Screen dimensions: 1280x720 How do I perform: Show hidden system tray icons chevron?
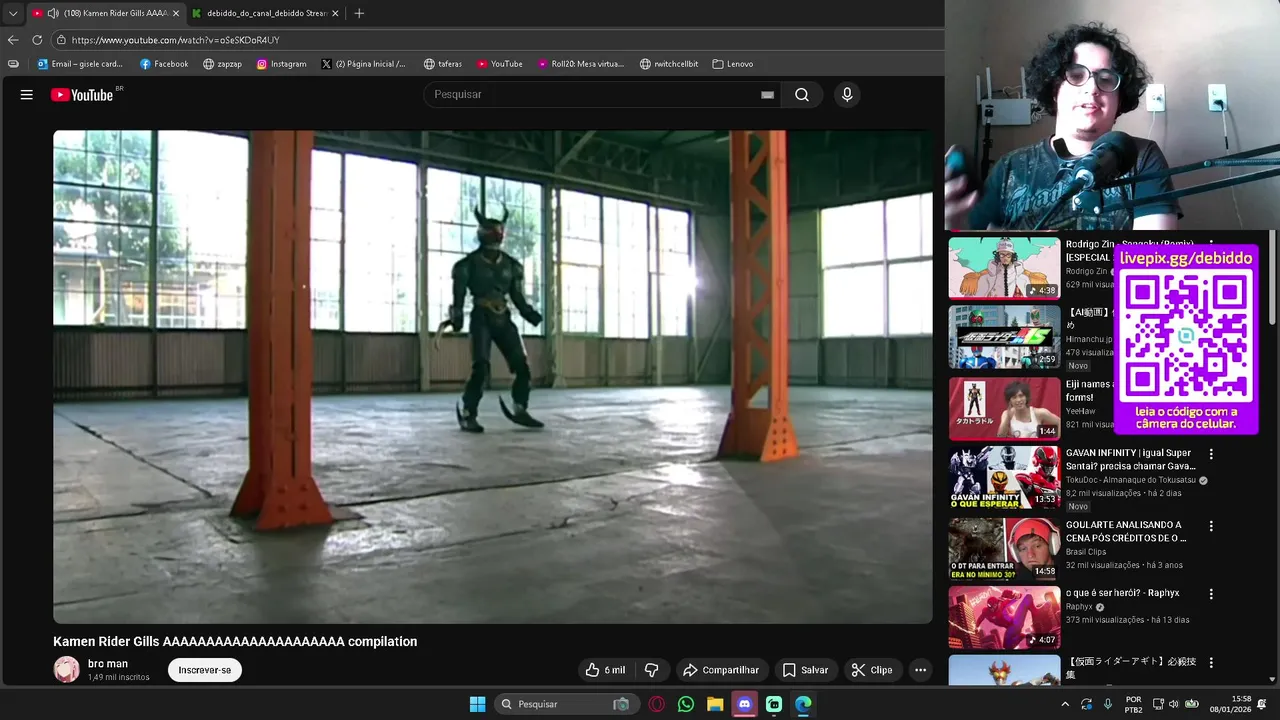1064,704
